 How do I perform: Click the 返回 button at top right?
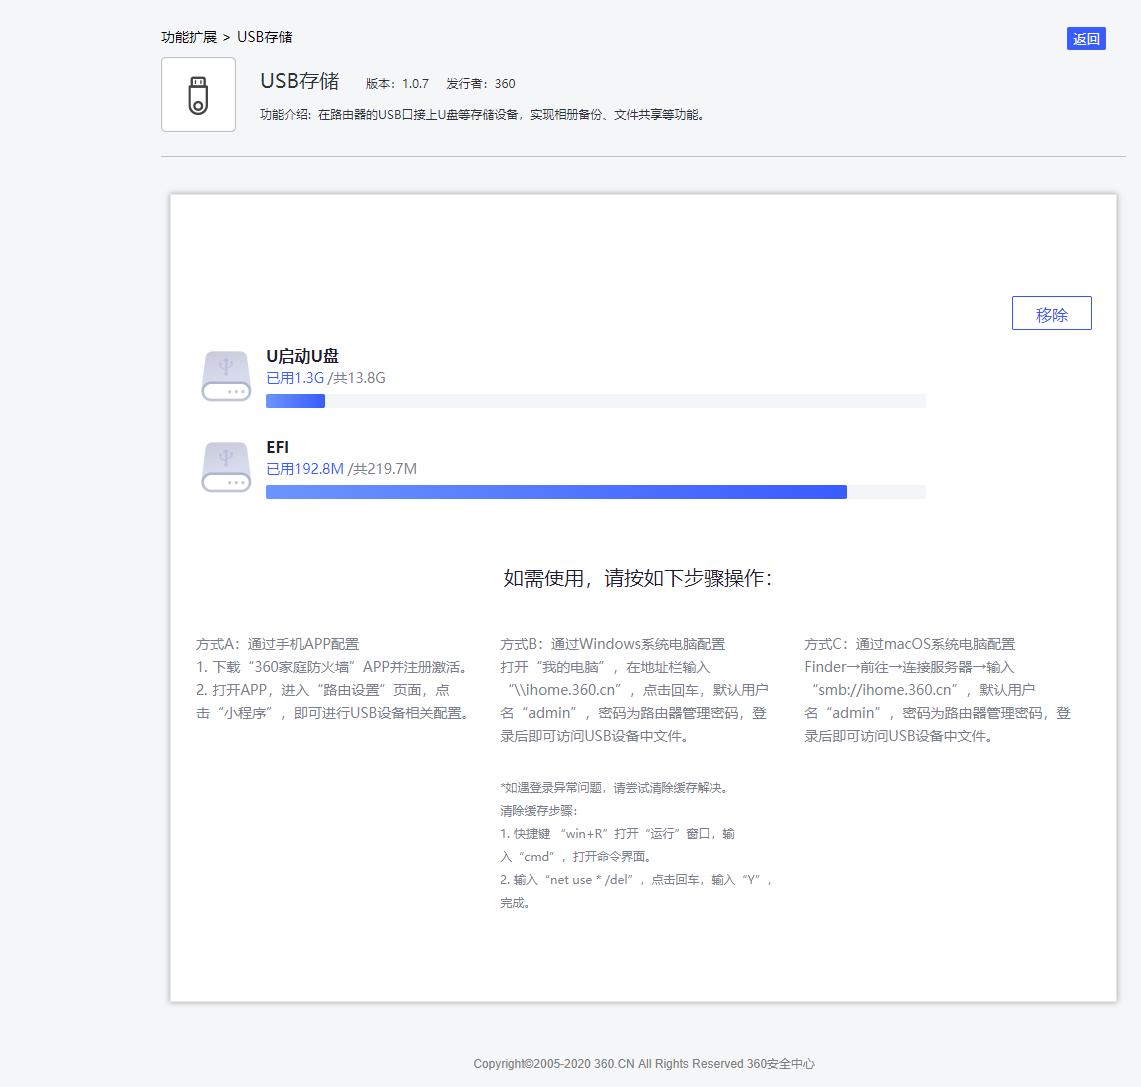(1086, 38)
